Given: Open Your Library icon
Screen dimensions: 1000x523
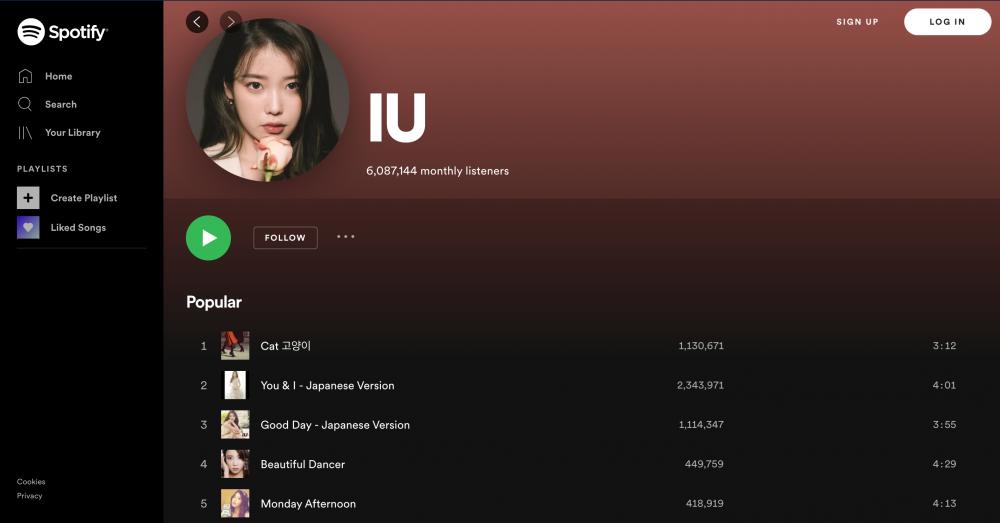Looking at the screenshot, I should point(25,133).
